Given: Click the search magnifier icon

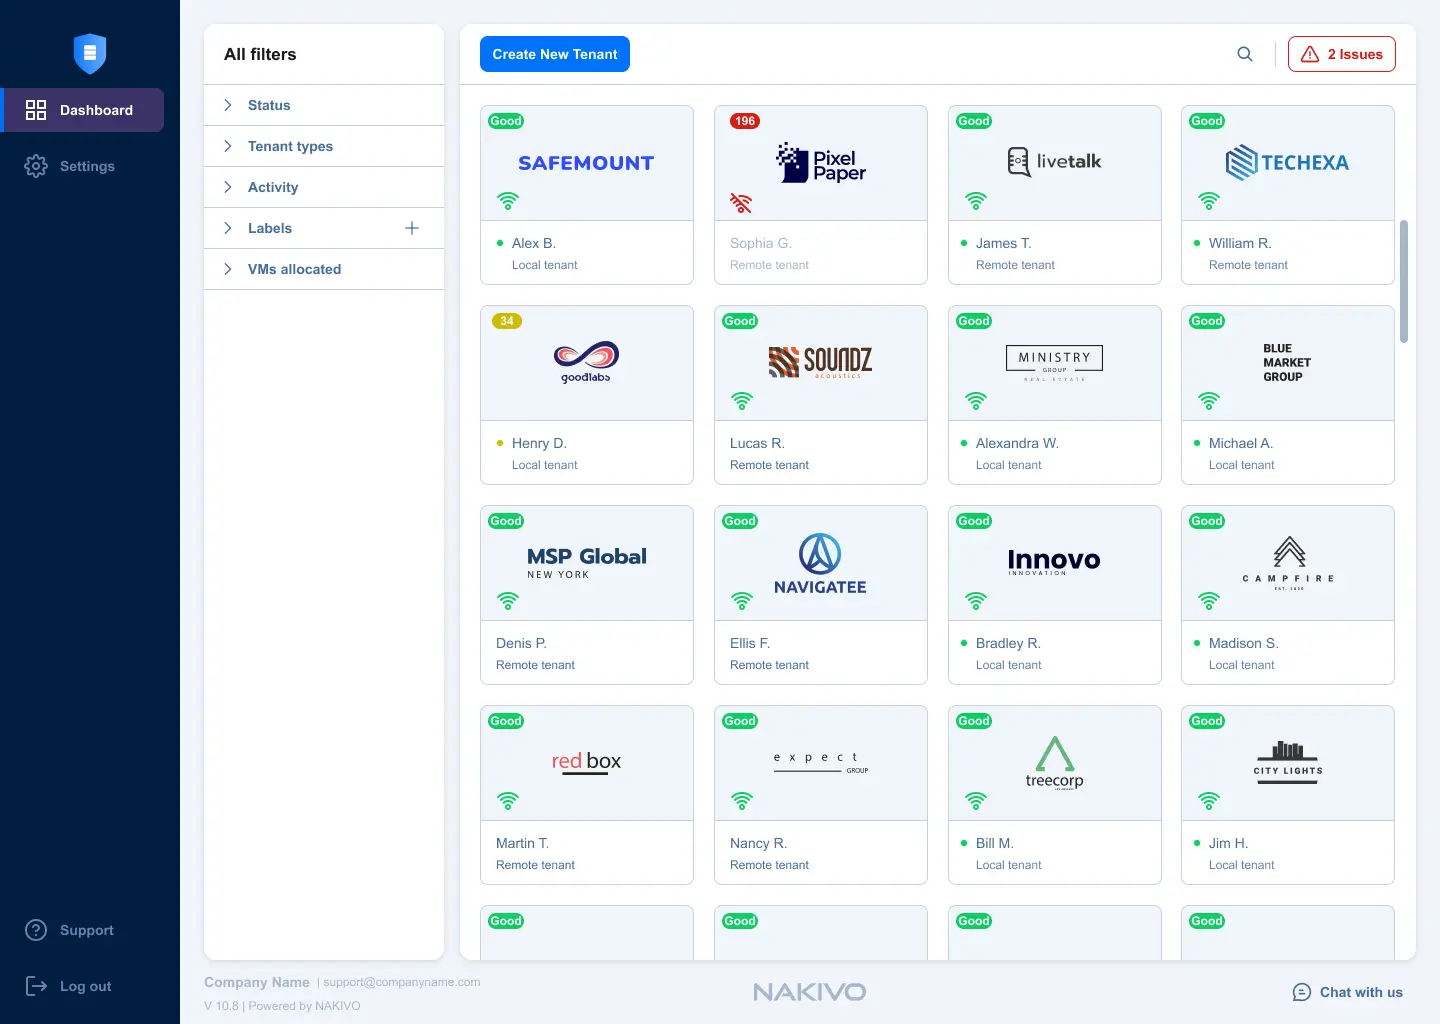Looking at the screenshot, I should click(x=1245, y=54).
